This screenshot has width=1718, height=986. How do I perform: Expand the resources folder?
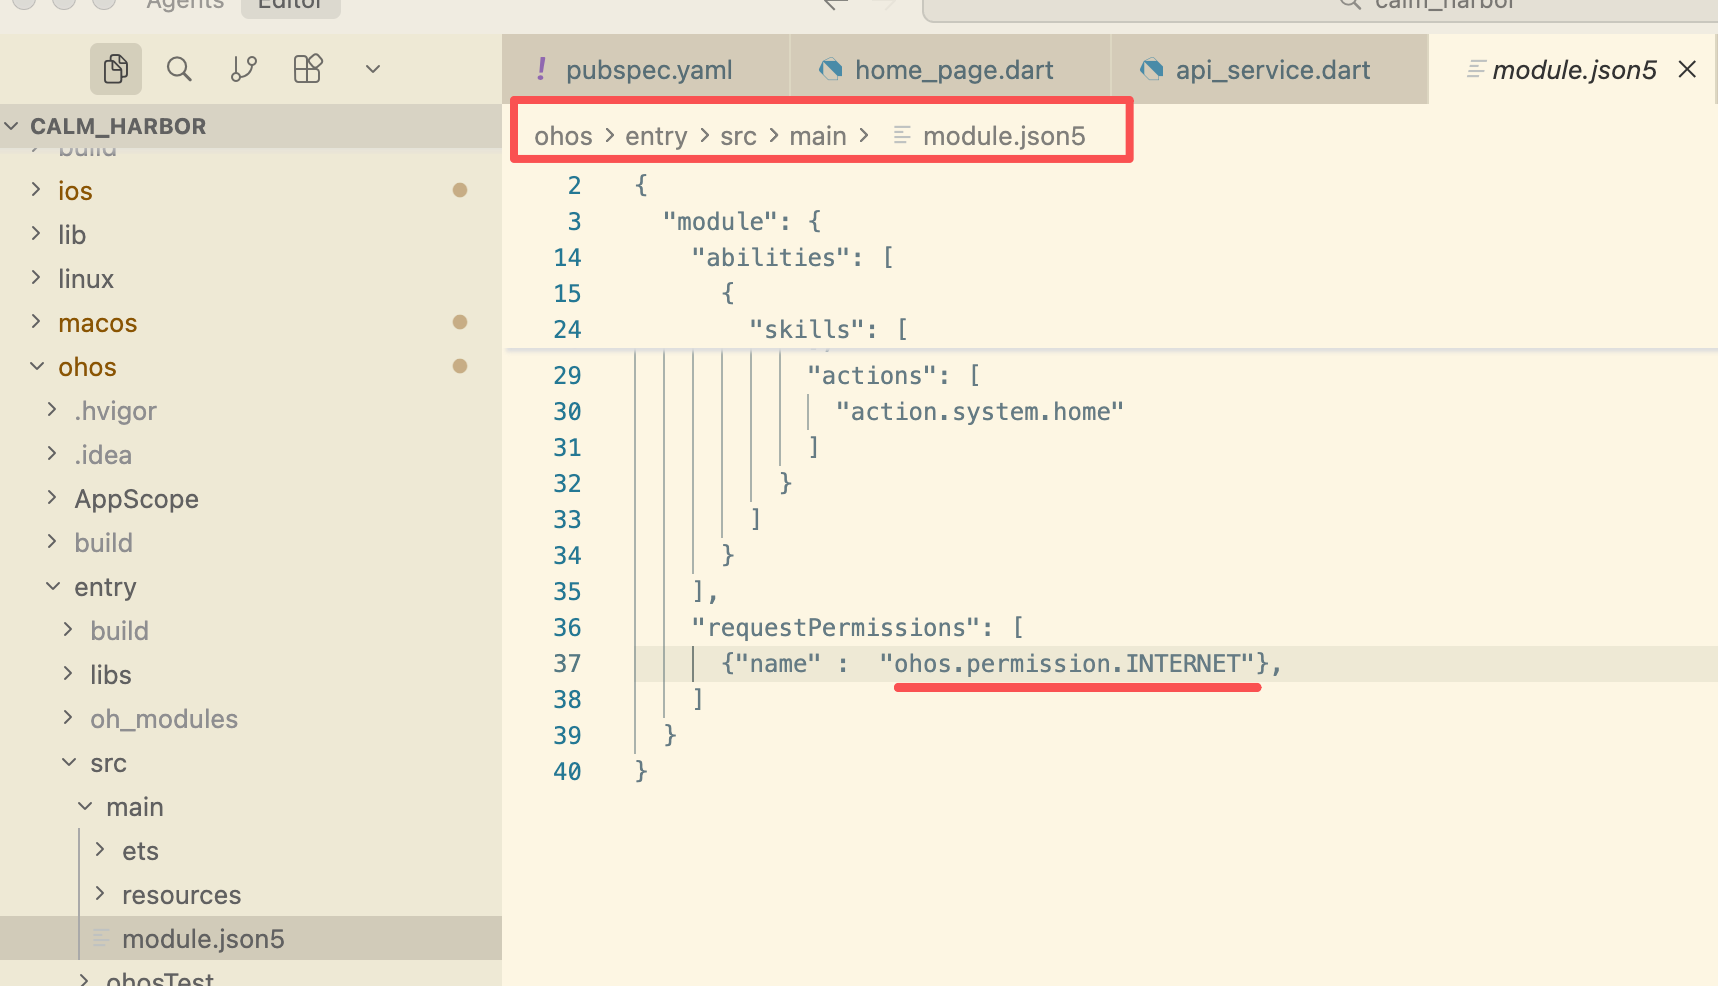(251, 894)
